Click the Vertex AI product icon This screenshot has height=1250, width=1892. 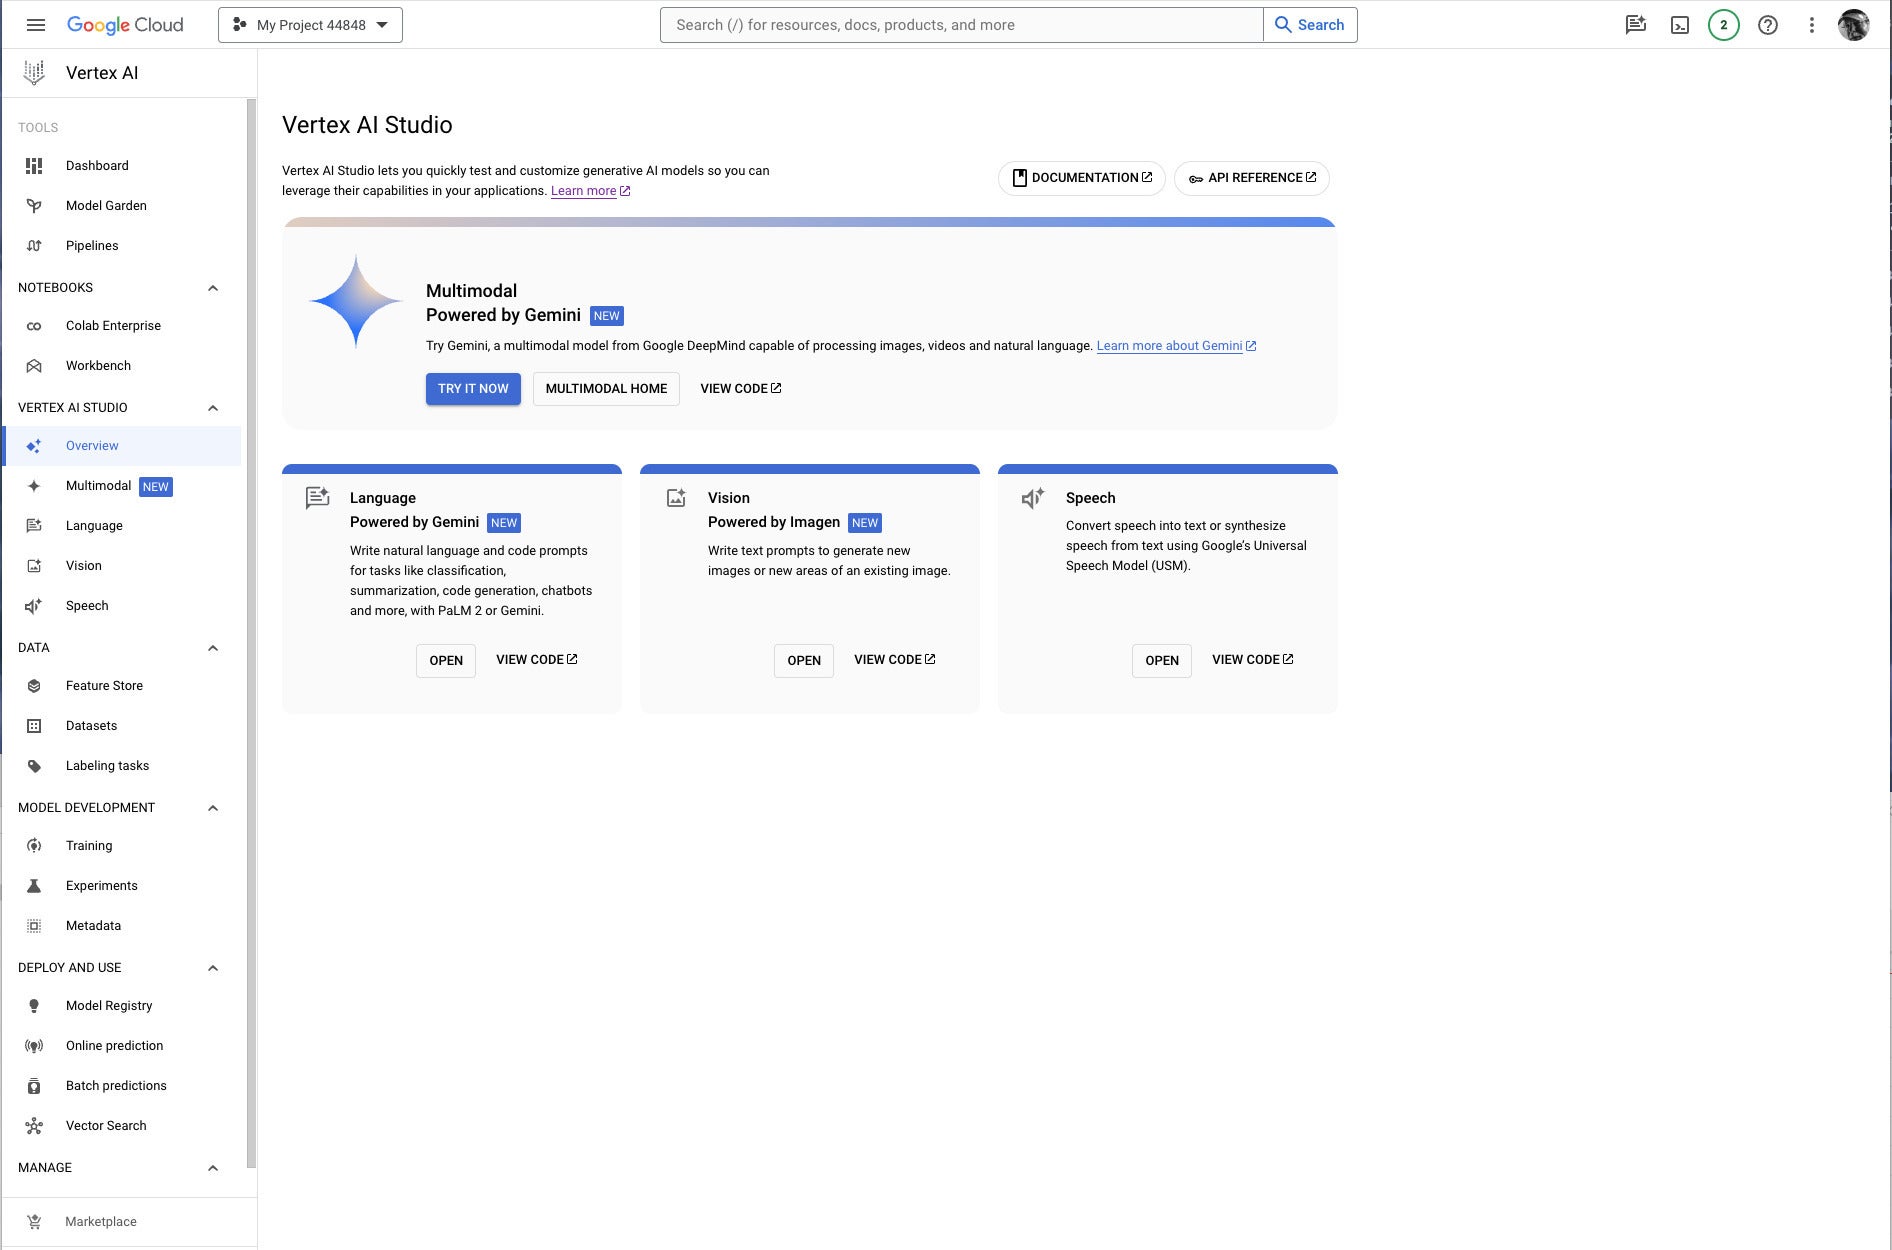click(34, 72)
